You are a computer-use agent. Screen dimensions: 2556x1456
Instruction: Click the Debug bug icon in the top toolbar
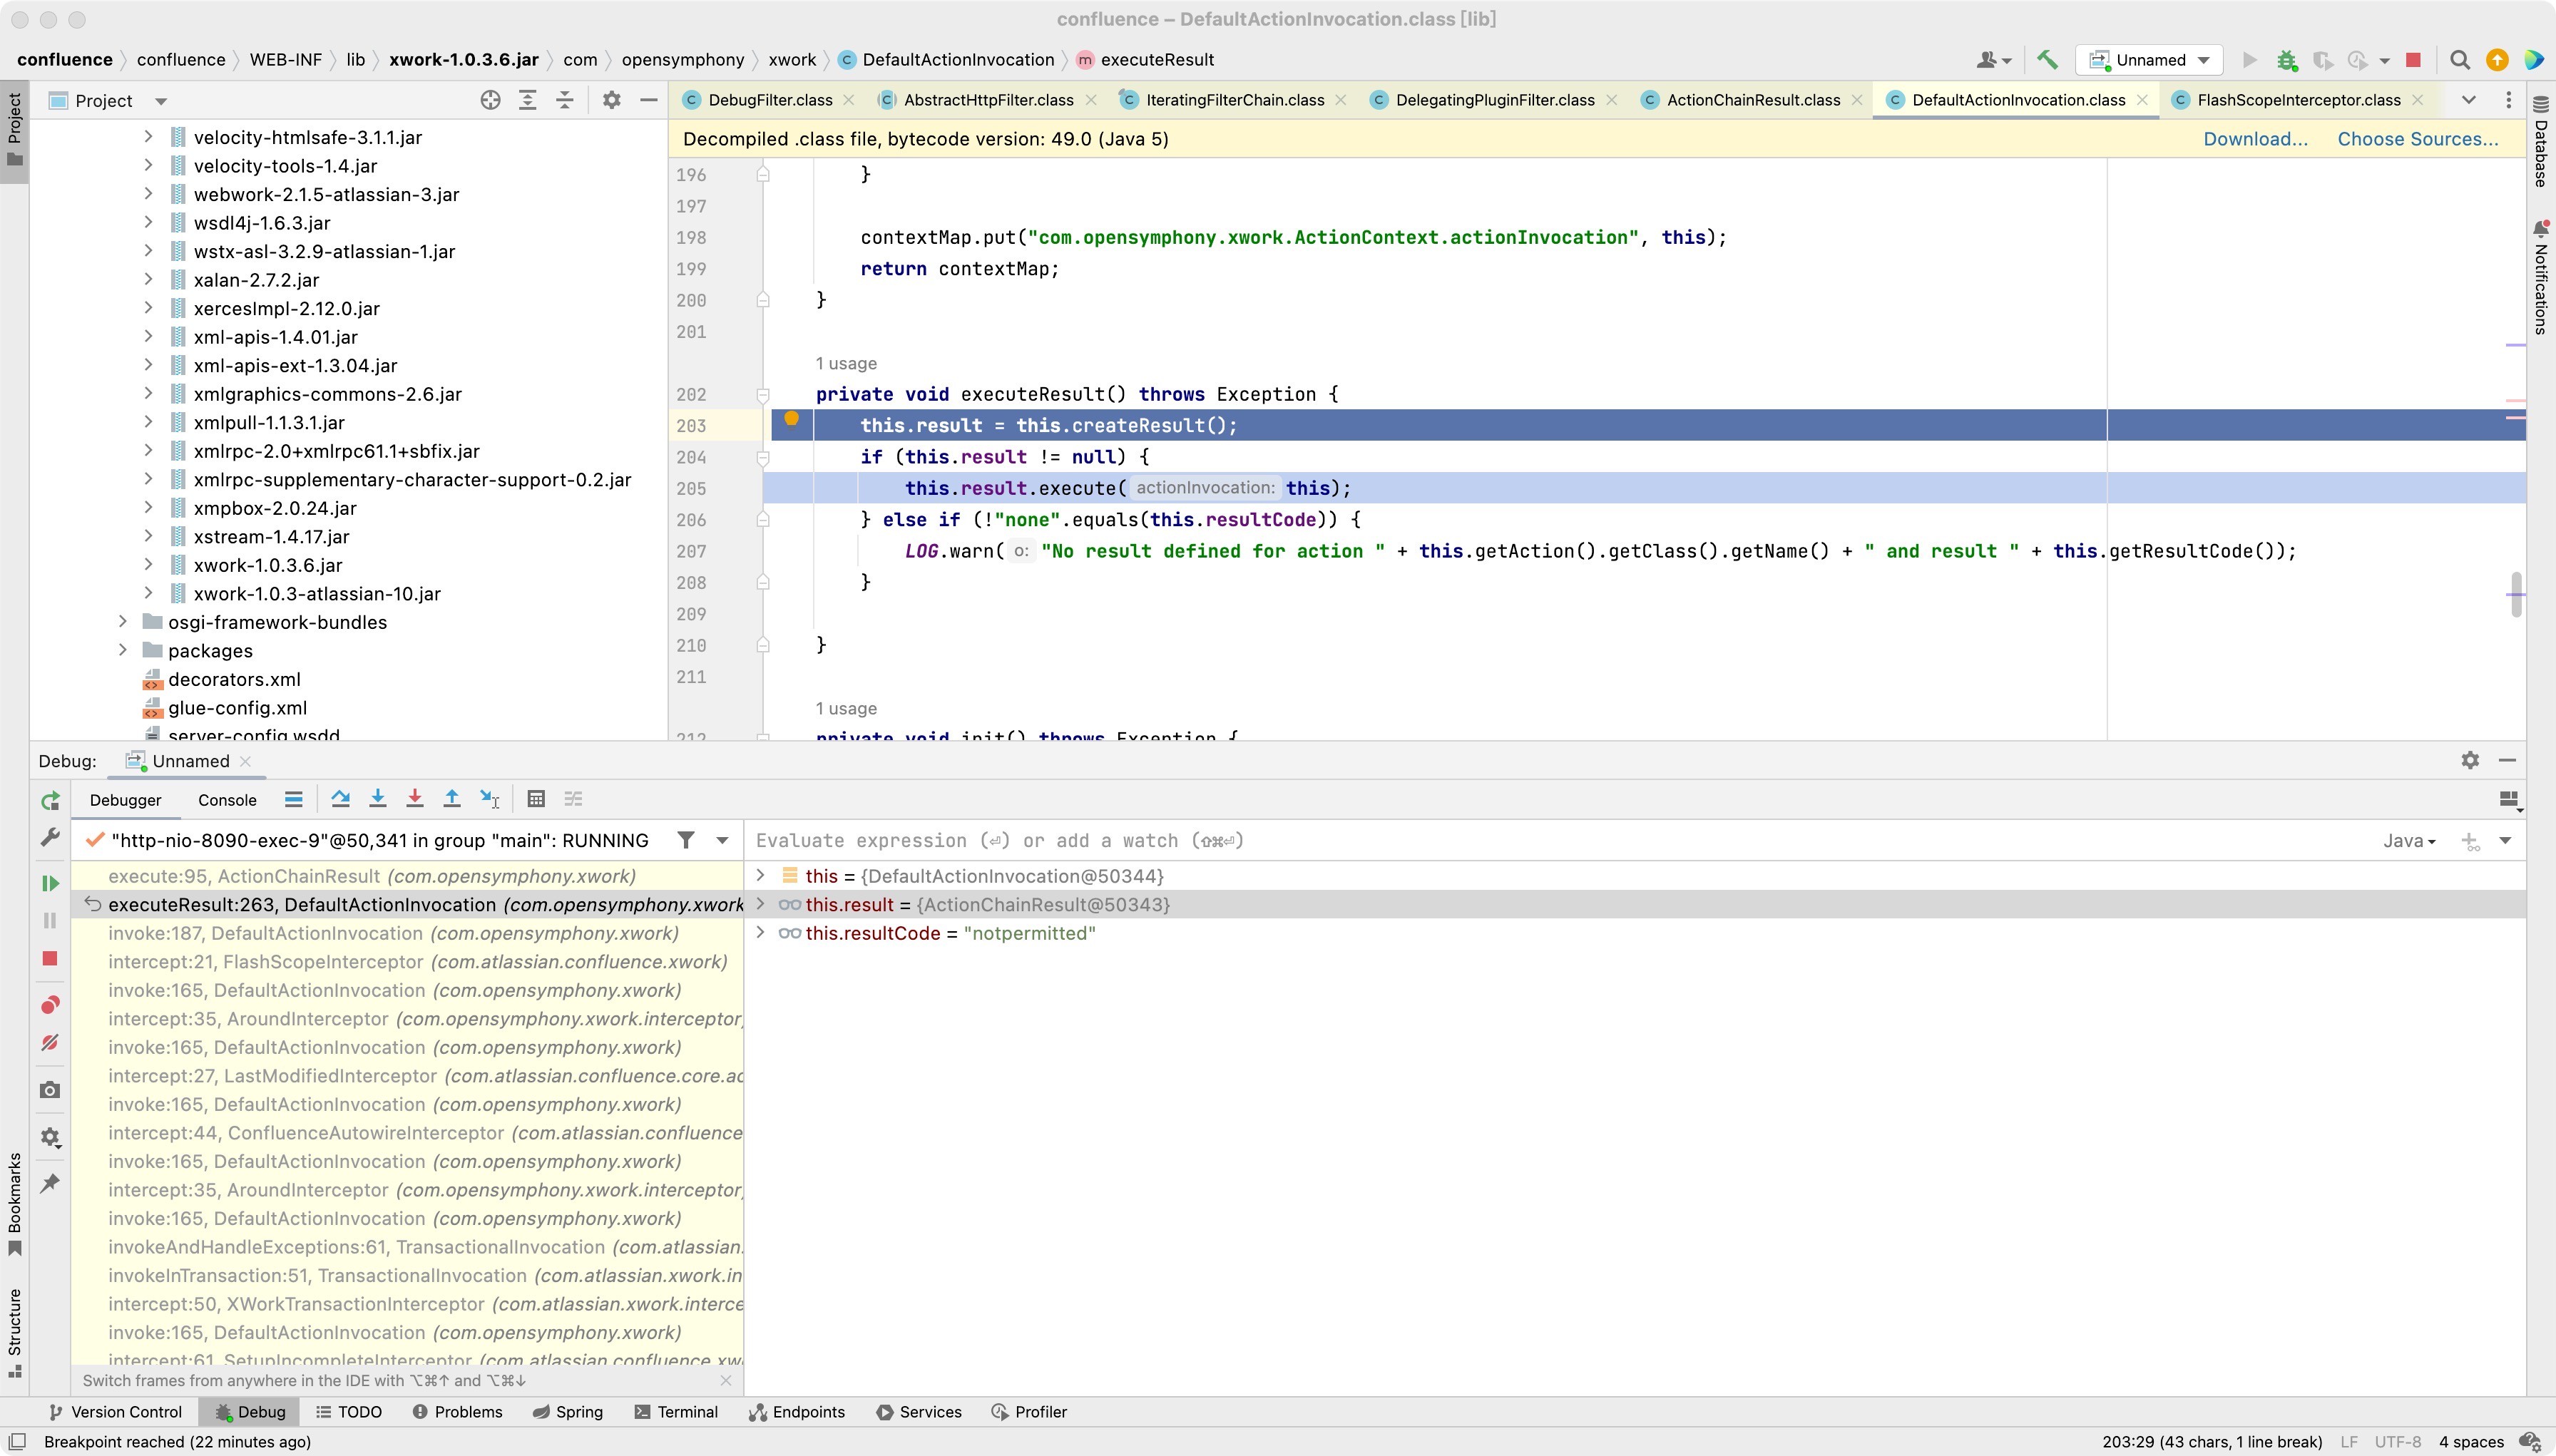(2287, 60)
